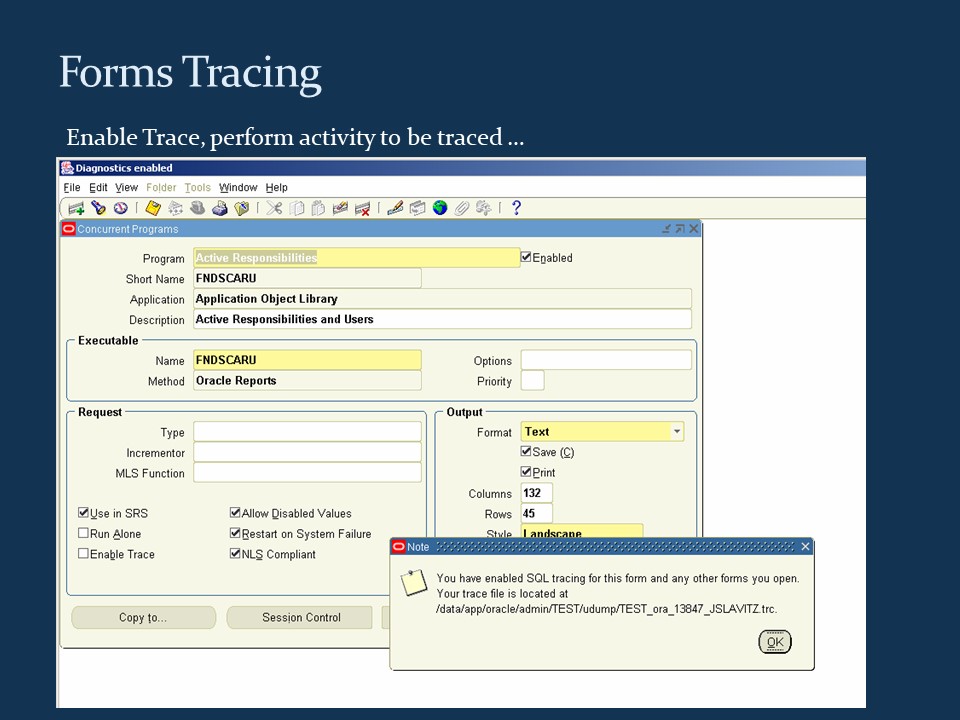Open the Window menu
Image resolution: width=960 pixels, height=720 pixels.
[238, 187]
